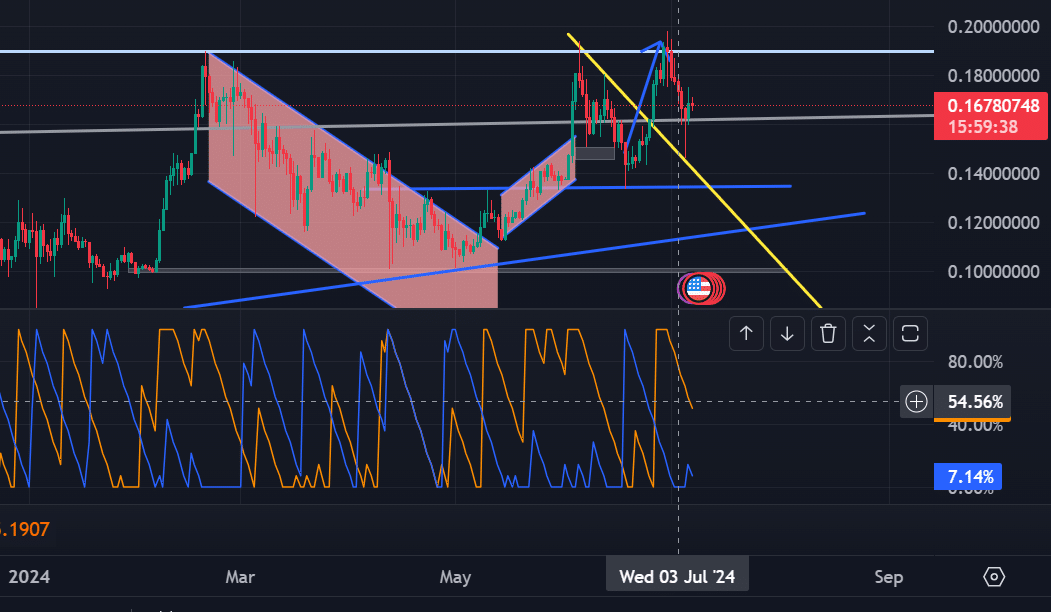
Task: Click the plus button beside 54.56%
Action: coord(916,402)
